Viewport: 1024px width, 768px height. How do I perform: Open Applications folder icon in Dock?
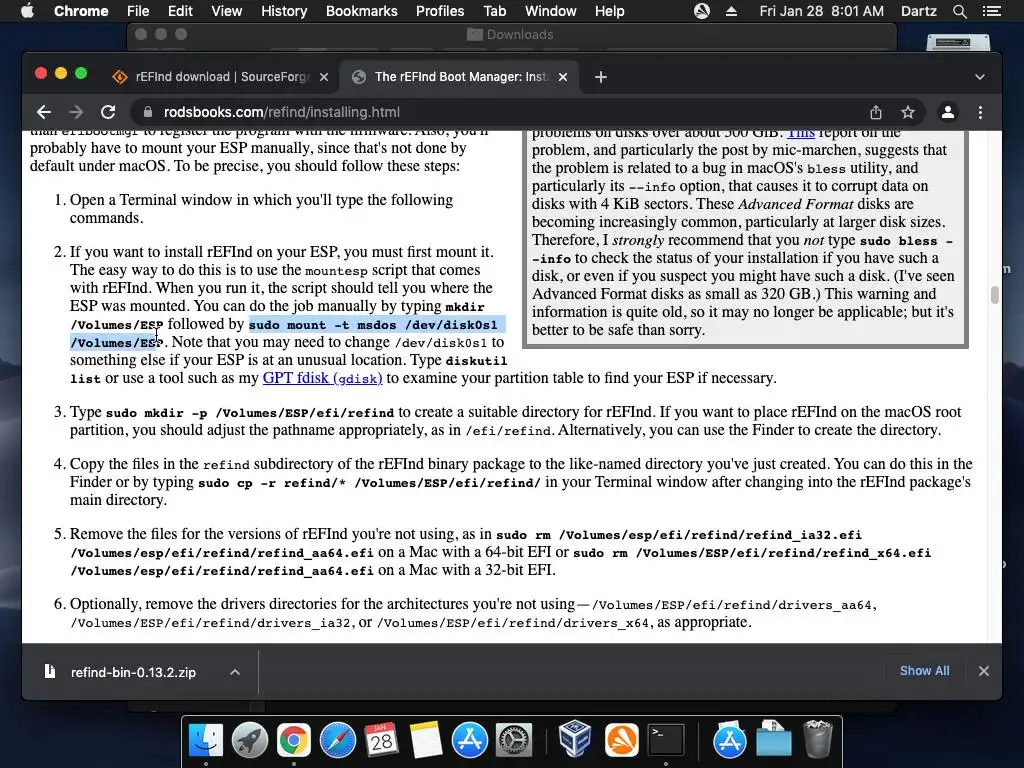[729, 739]
